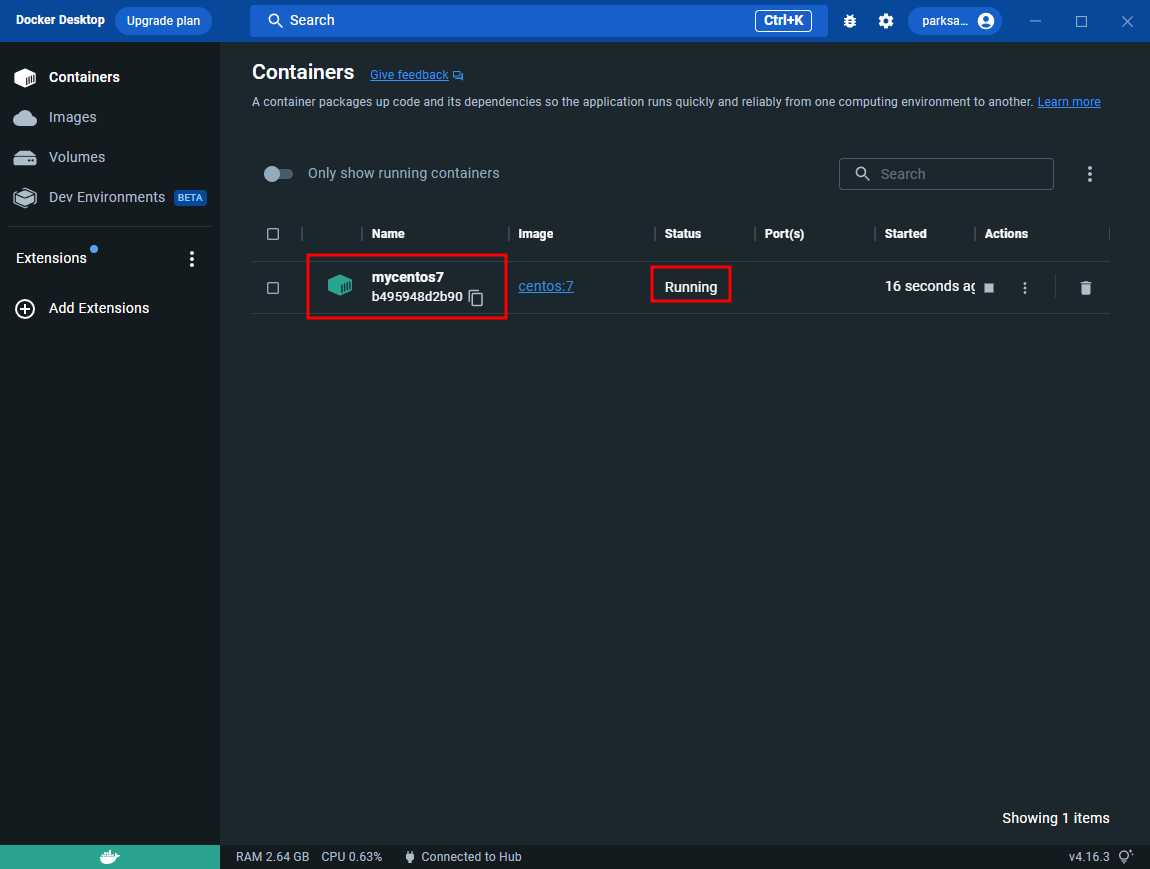Sort by Status column header
The width and height of the screenshot is (1150, 869).
click(683, 234)
